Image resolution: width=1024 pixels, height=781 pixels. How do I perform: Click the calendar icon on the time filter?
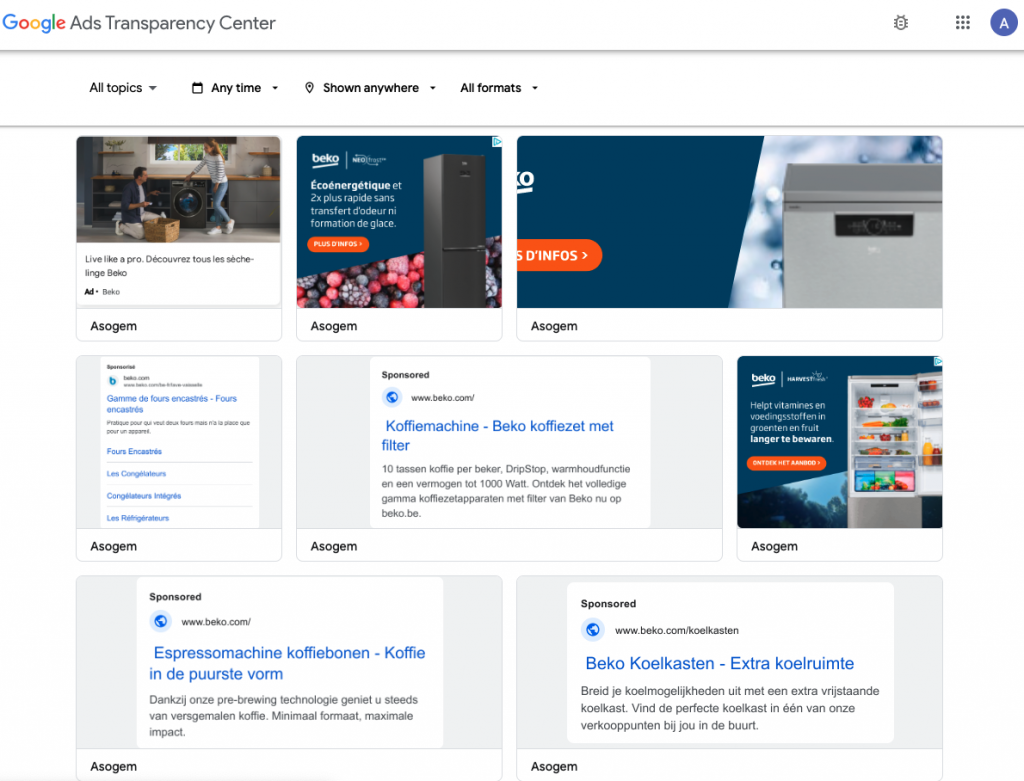point(196,87)
